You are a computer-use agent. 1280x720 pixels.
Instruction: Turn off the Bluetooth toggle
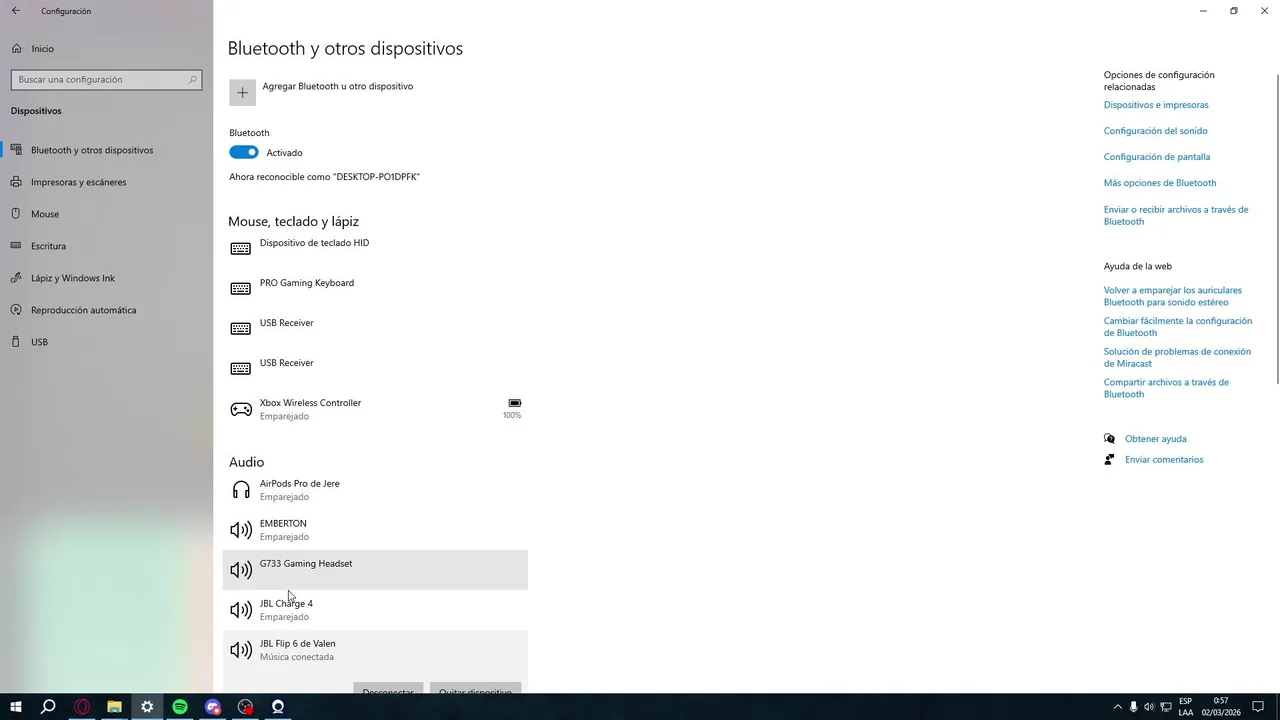point(243,152)
